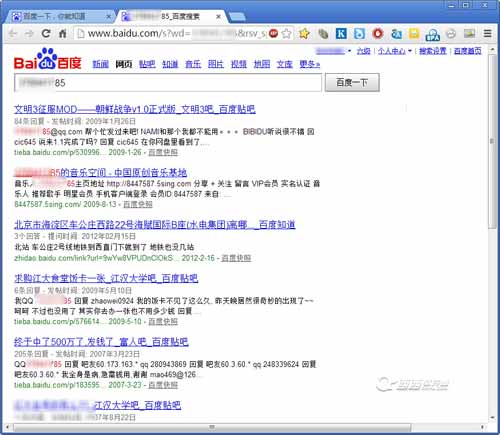Open 百度快照 for the 2009-1-26 result
The height and width of the screenshot is (435, 500).
click(163, 152)
